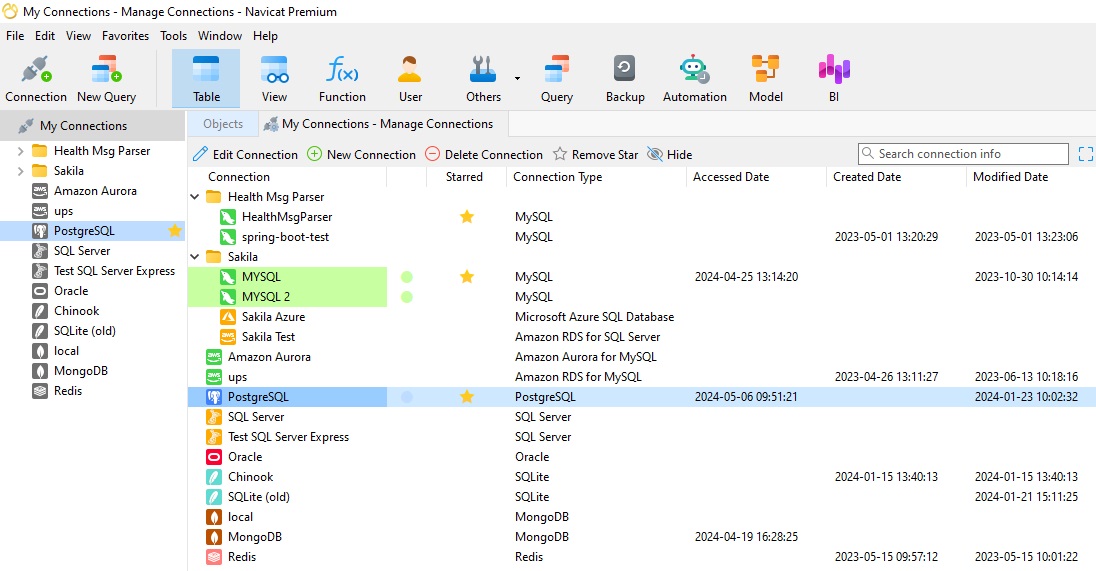The image size is (1096, 571).
Task: Click the star beside PostgreSQL in sidebar
Action: (175, 231)
